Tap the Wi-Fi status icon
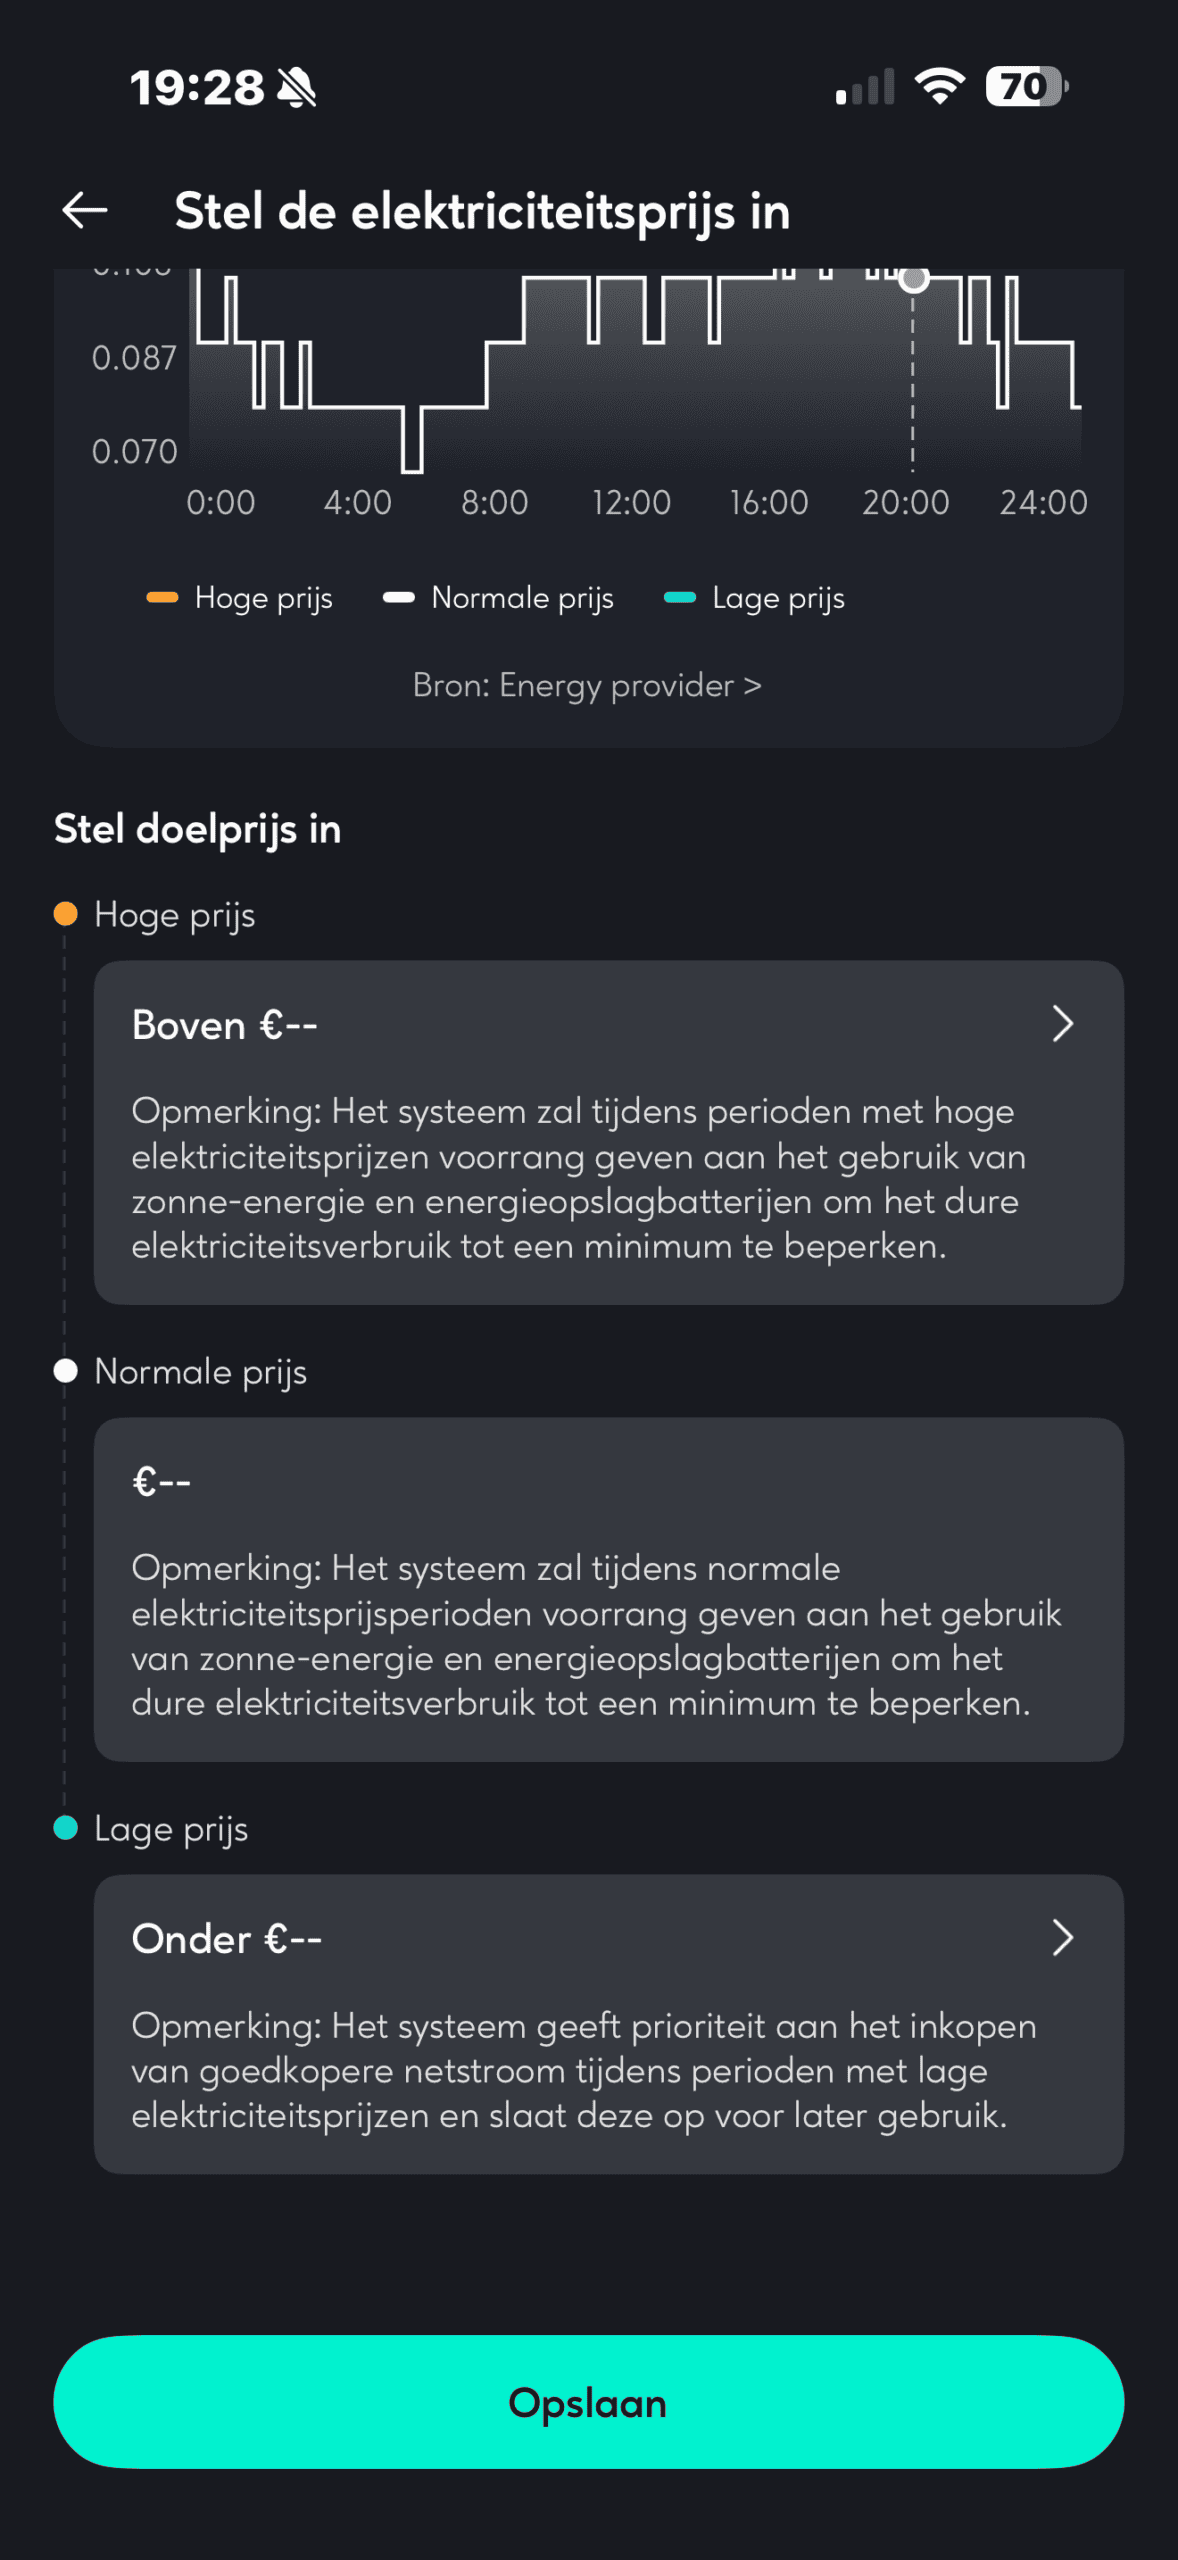1178x2560 pixels. pyautogui.click(x=940, y=87)
